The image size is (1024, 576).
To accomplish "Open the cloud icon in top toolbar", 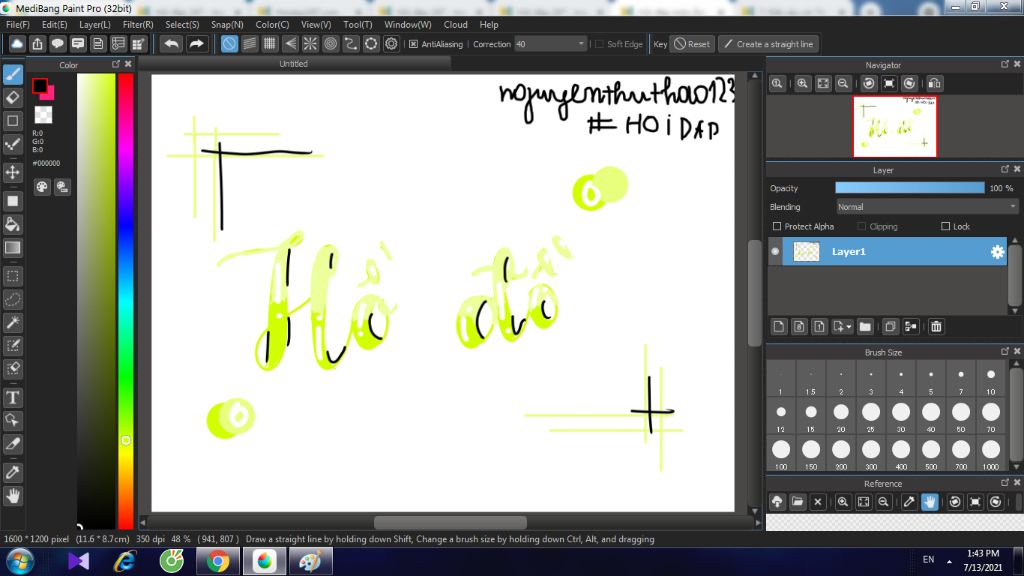I will 17,44.
